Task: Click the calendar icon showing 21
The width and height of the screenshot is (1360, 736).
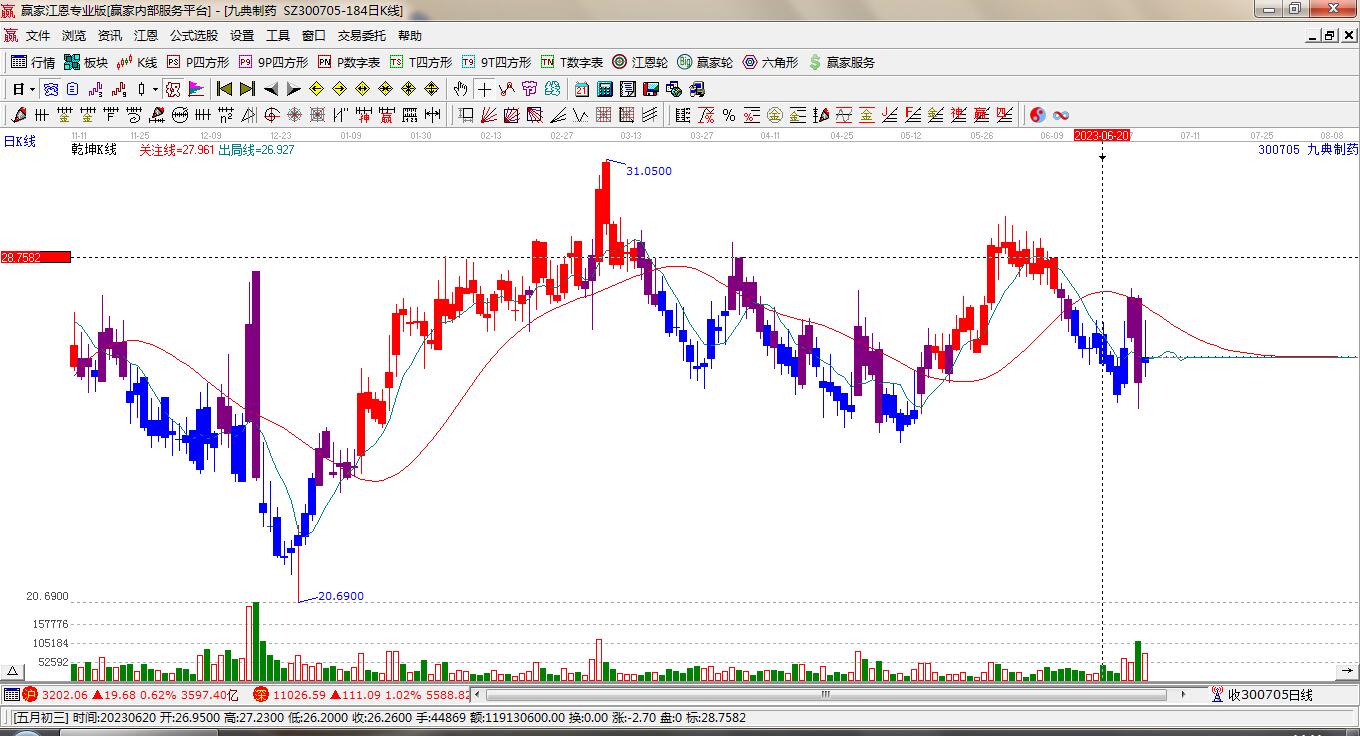Action: [x=581, y=89]
